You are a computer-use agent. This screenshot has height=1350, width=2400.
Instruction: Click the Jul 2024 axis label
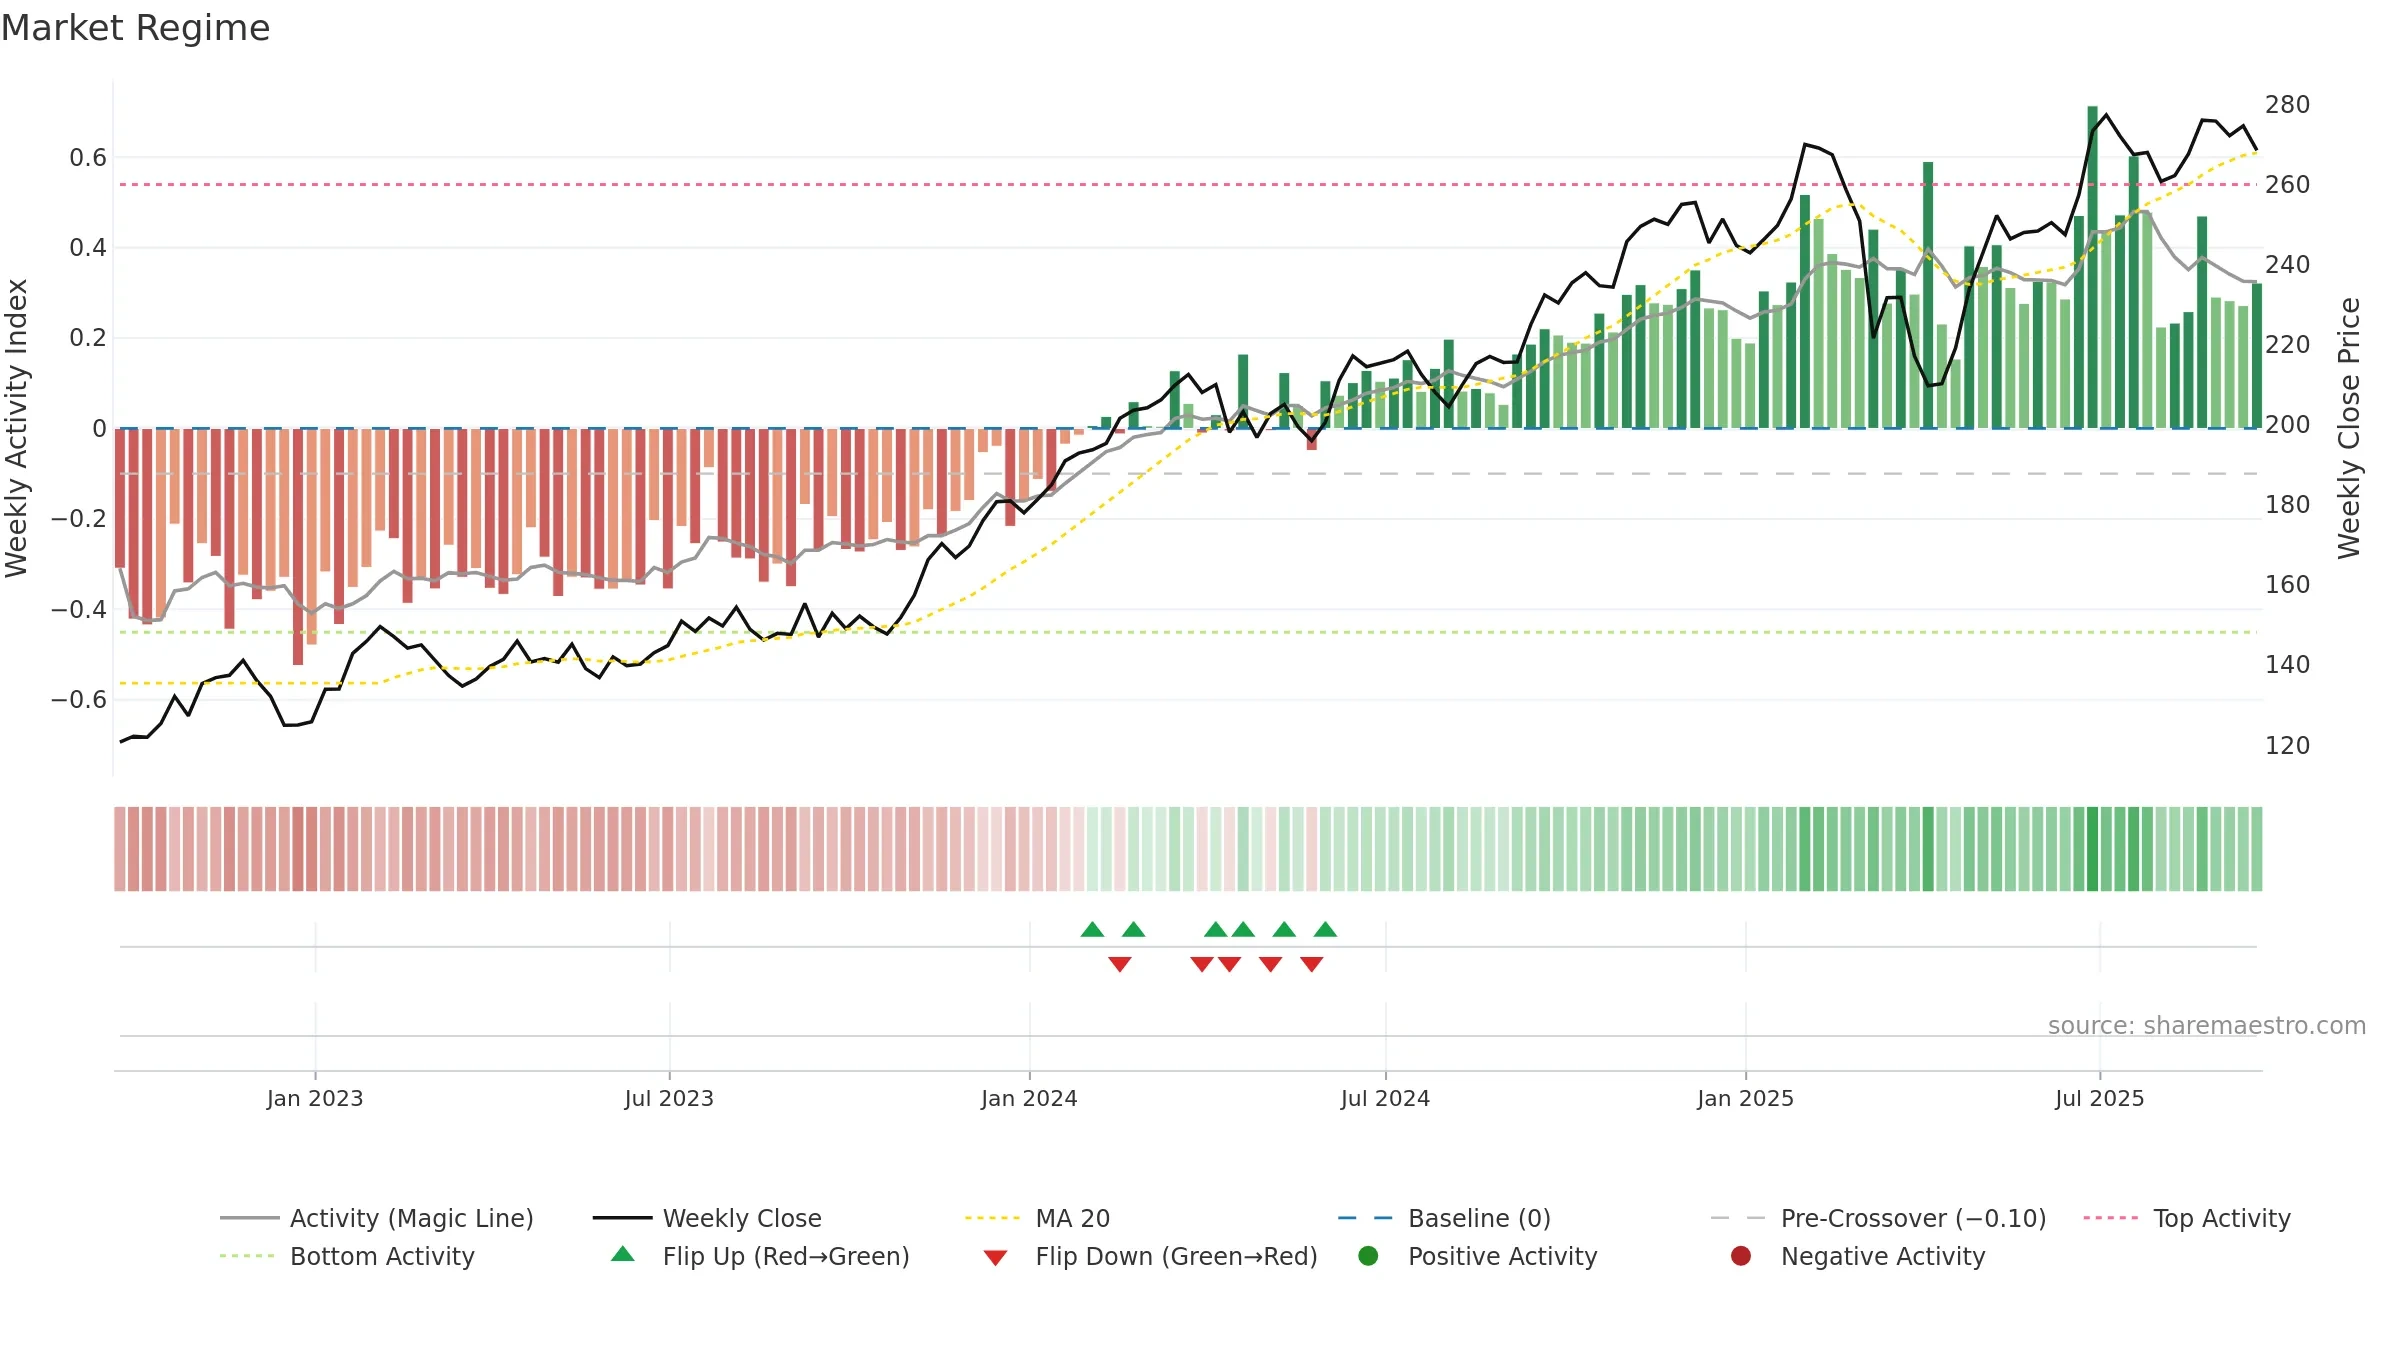coord(1385,1099)
